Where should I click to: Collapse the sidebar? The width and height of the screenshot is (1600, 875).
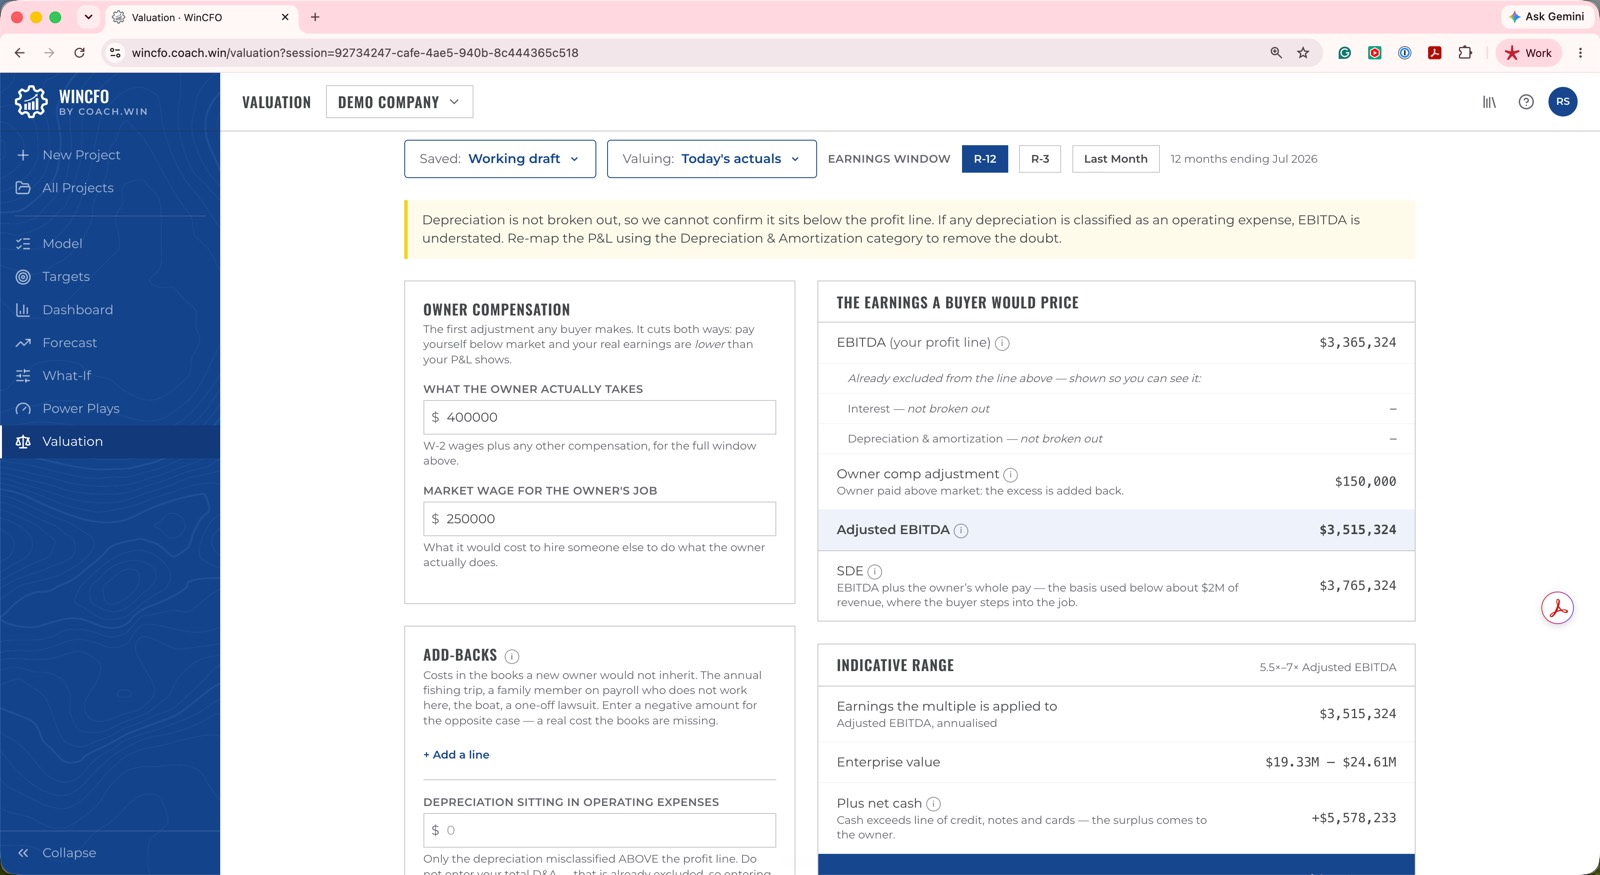(x=57, y=853)
